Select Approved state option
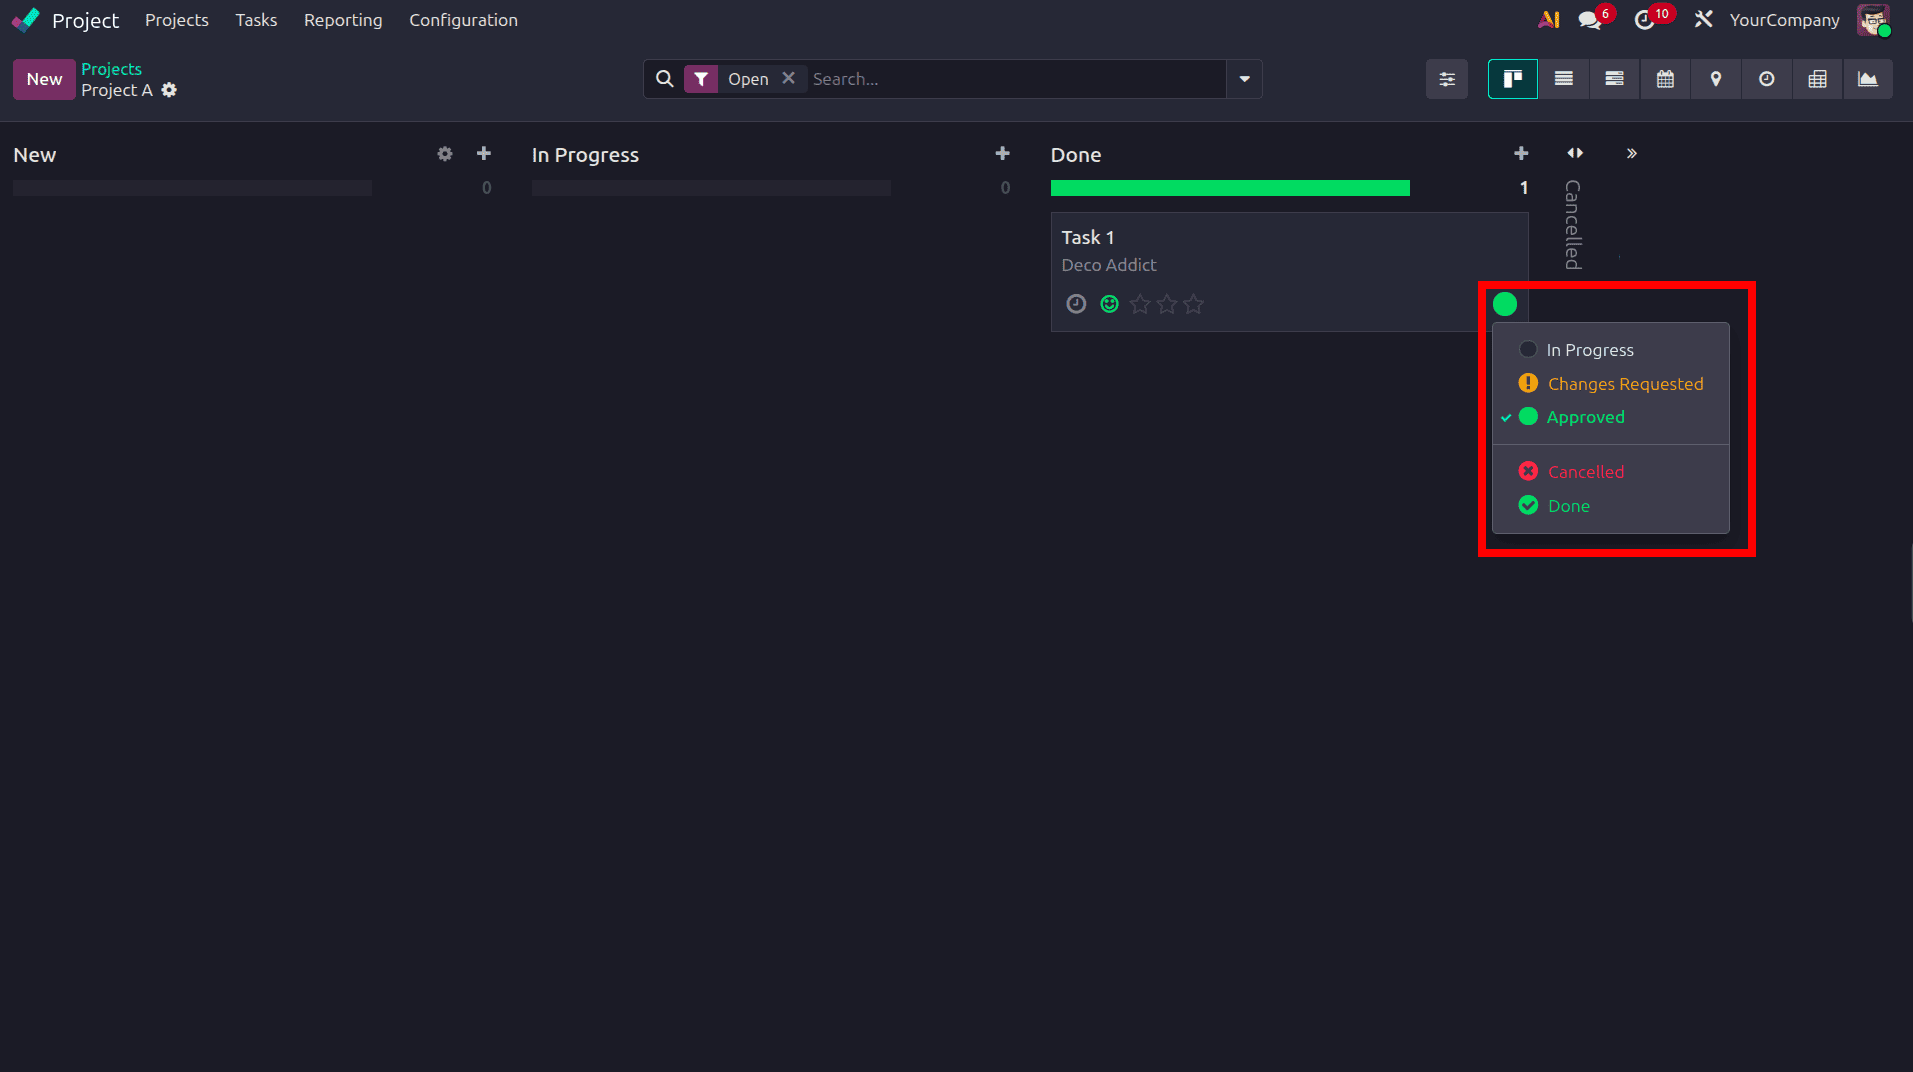The height and width of the screenshot is (1072, 1913). tap(1611, 417)
